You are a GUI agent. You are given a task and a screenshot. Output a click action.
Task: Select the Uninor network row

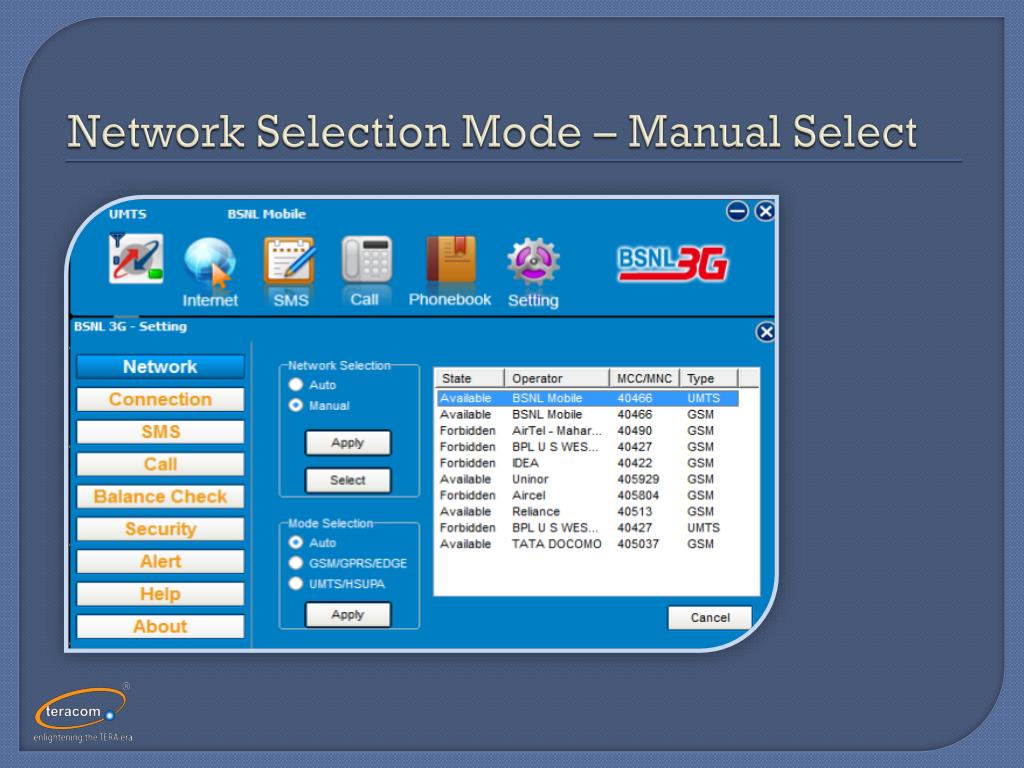pyautogui.click(x=587, y=479)
